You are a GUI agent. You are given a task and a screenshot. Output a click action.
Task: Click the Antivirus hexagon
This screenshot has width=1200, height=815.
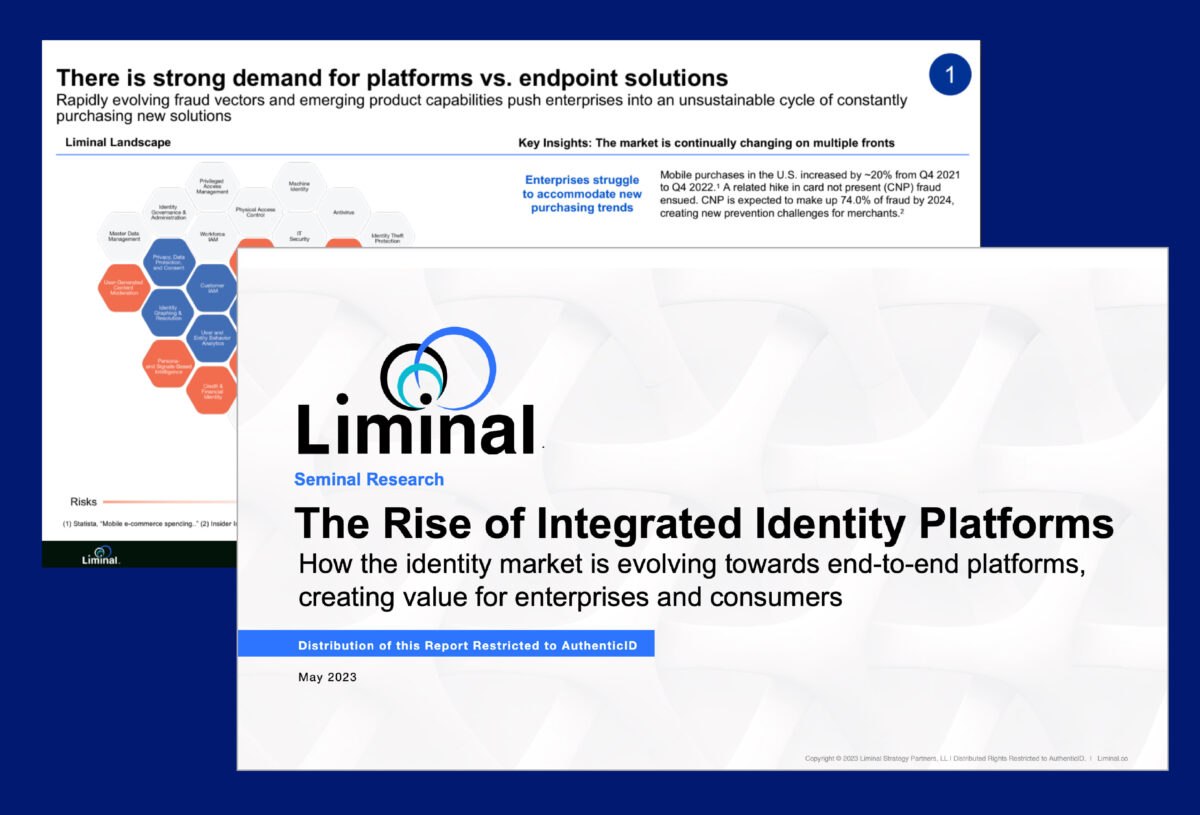point(343,211)
